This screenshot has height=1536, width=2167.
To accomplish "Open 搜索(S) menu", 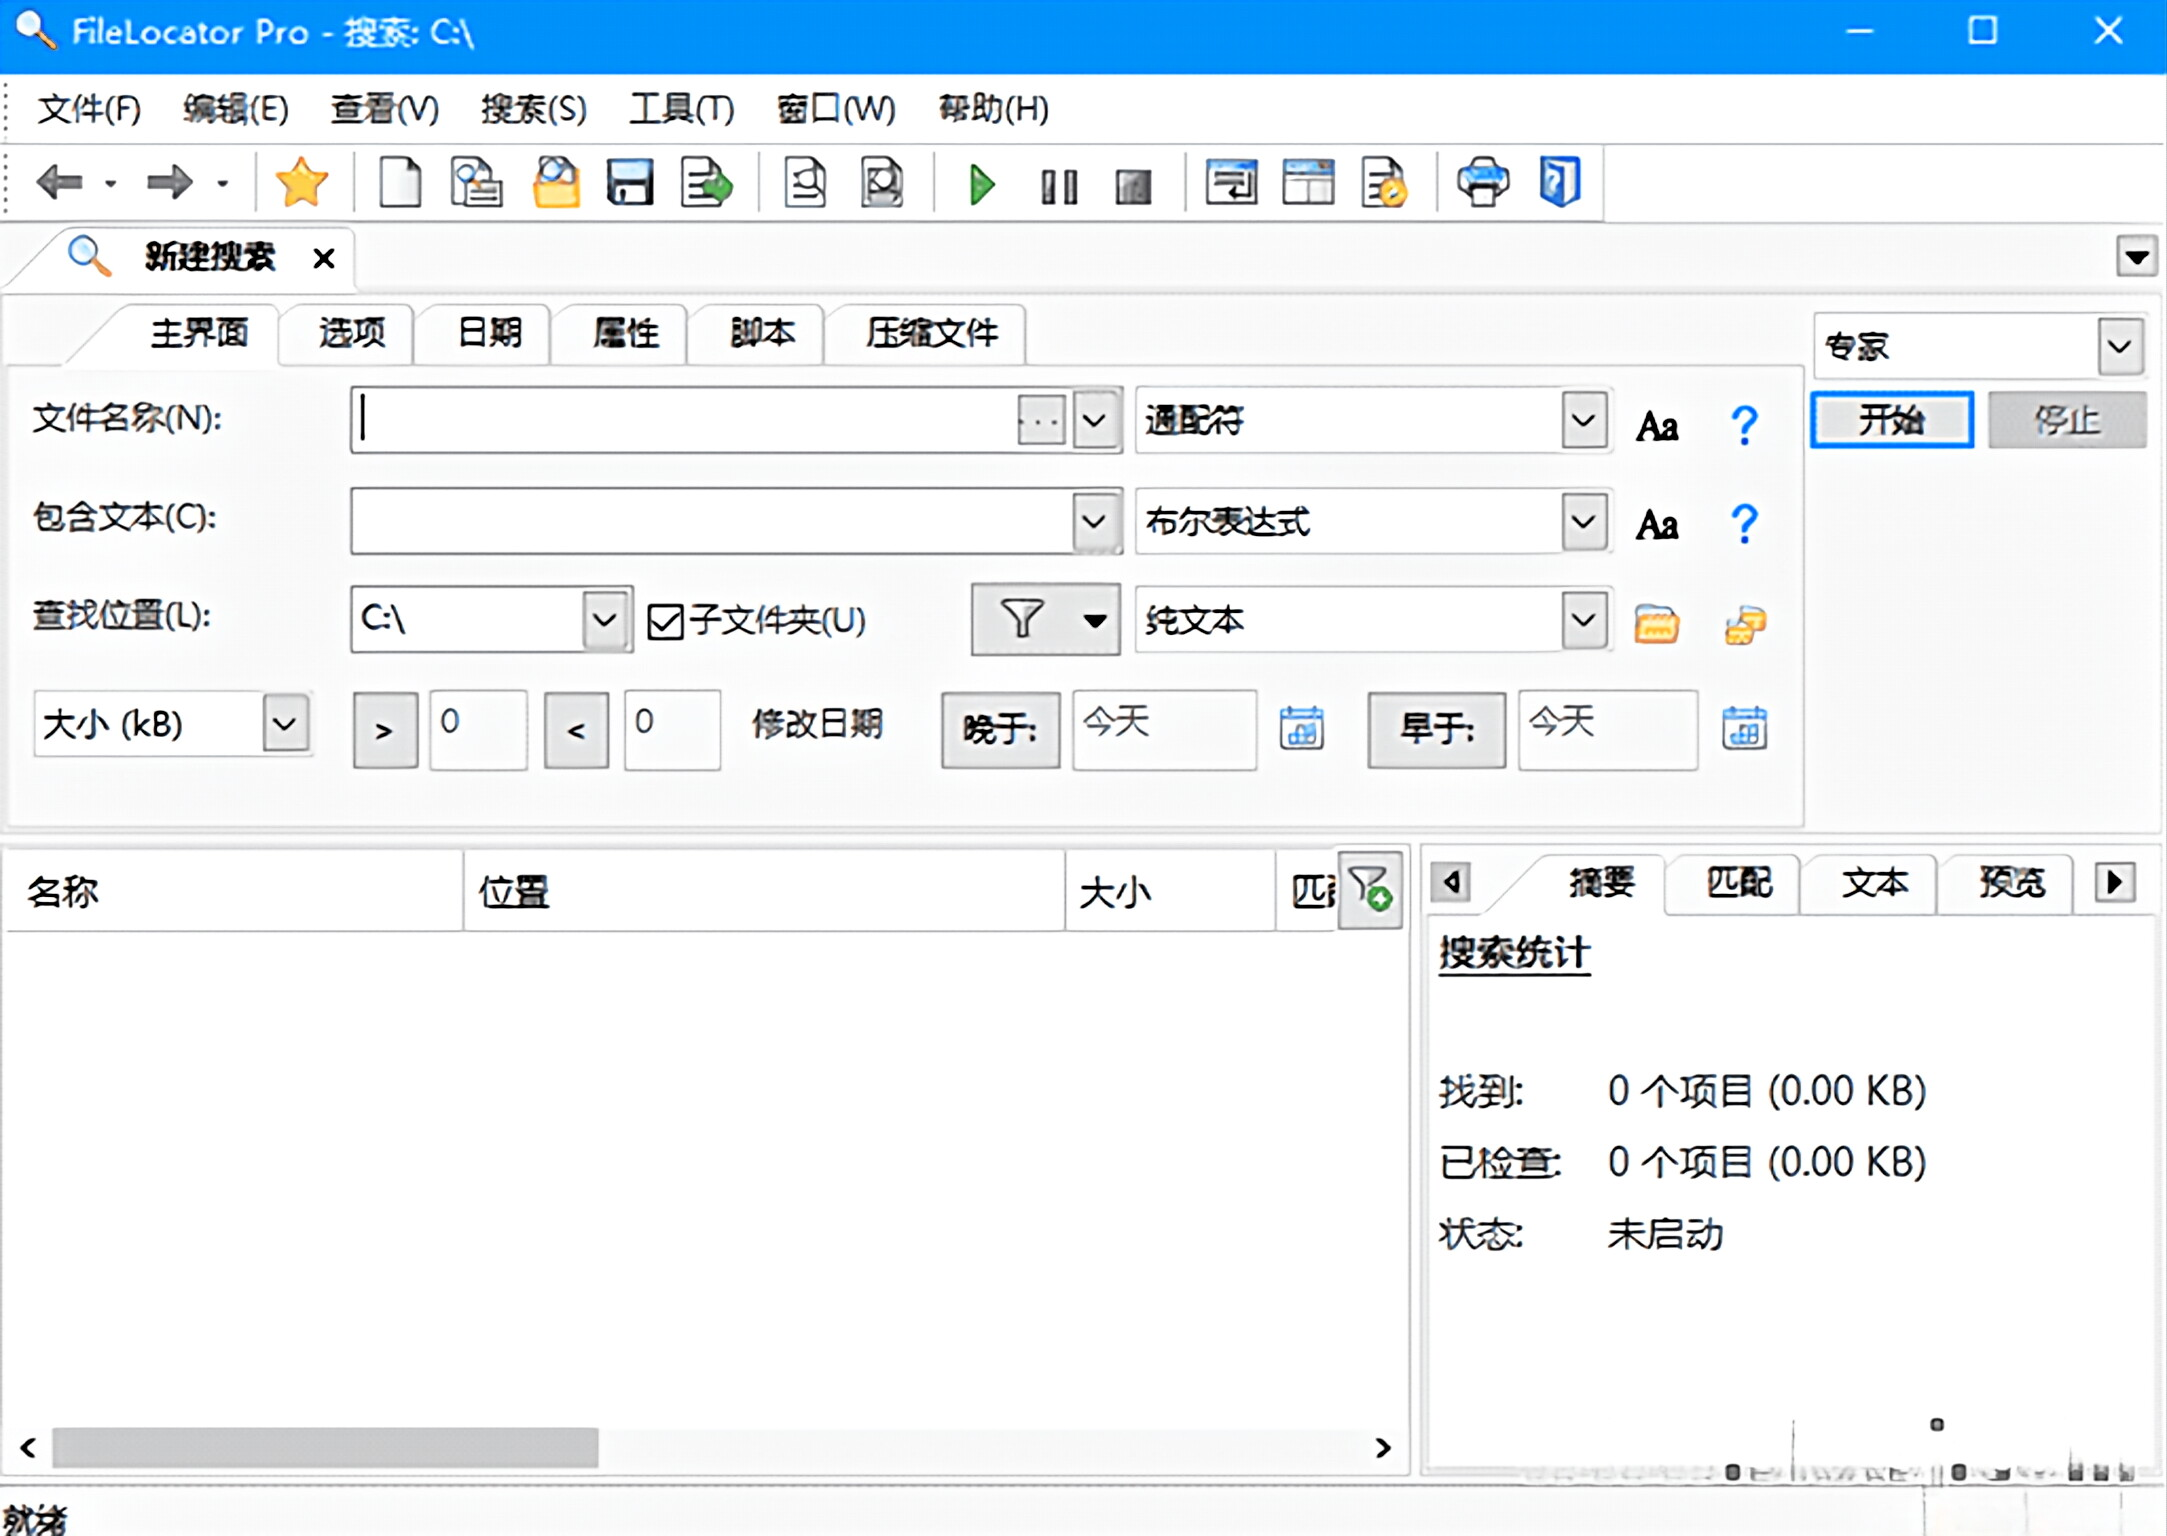I will [x=533, y=109].
